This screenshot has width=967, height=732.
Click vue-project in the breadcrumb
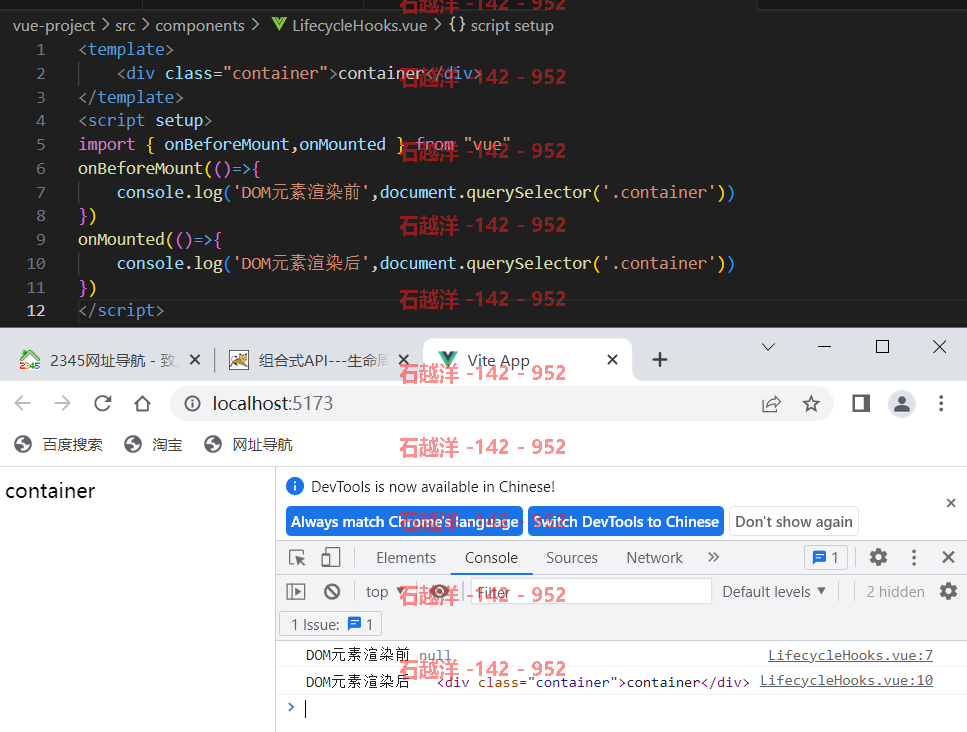[54, 26]
